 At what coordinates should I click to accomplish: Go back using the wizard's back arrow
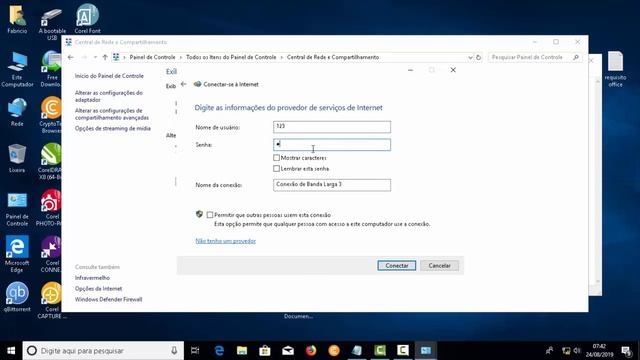coord(184,84)
